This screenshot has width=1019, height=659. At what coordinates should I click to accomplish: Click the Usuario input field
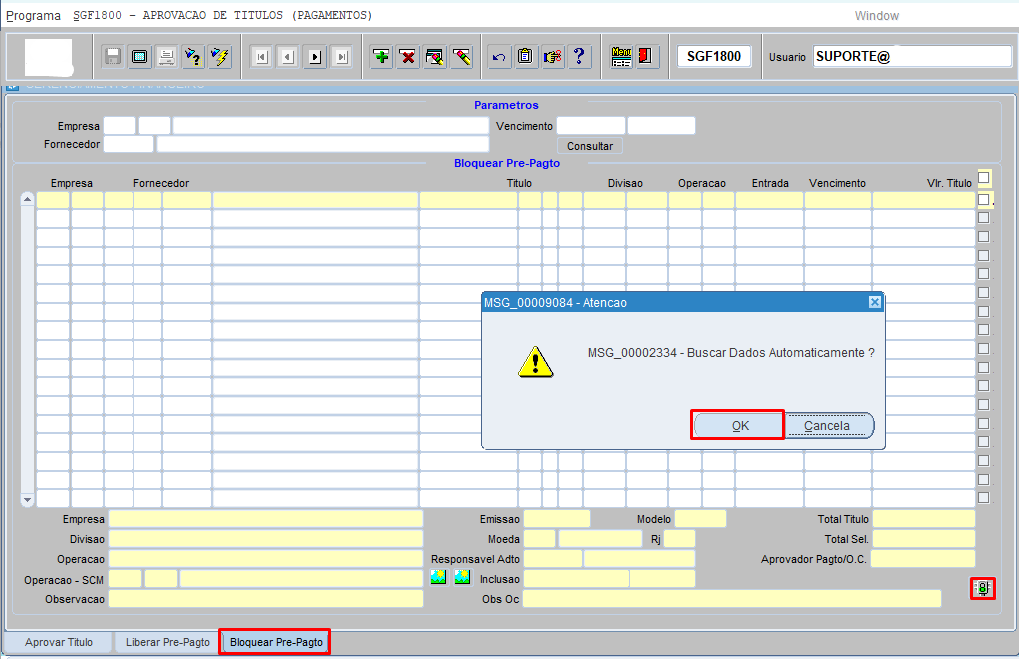point(911,57)
